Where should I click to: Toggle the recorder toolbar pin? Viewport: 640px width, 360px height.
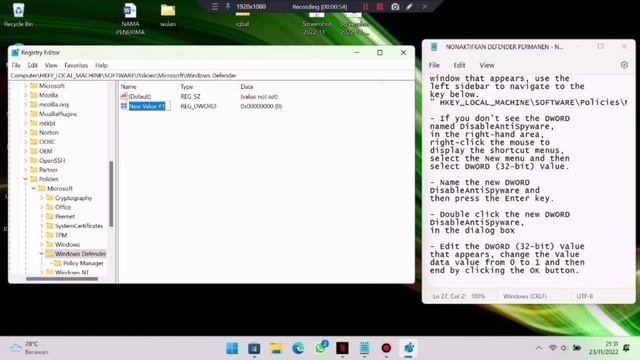click(228, 7)
